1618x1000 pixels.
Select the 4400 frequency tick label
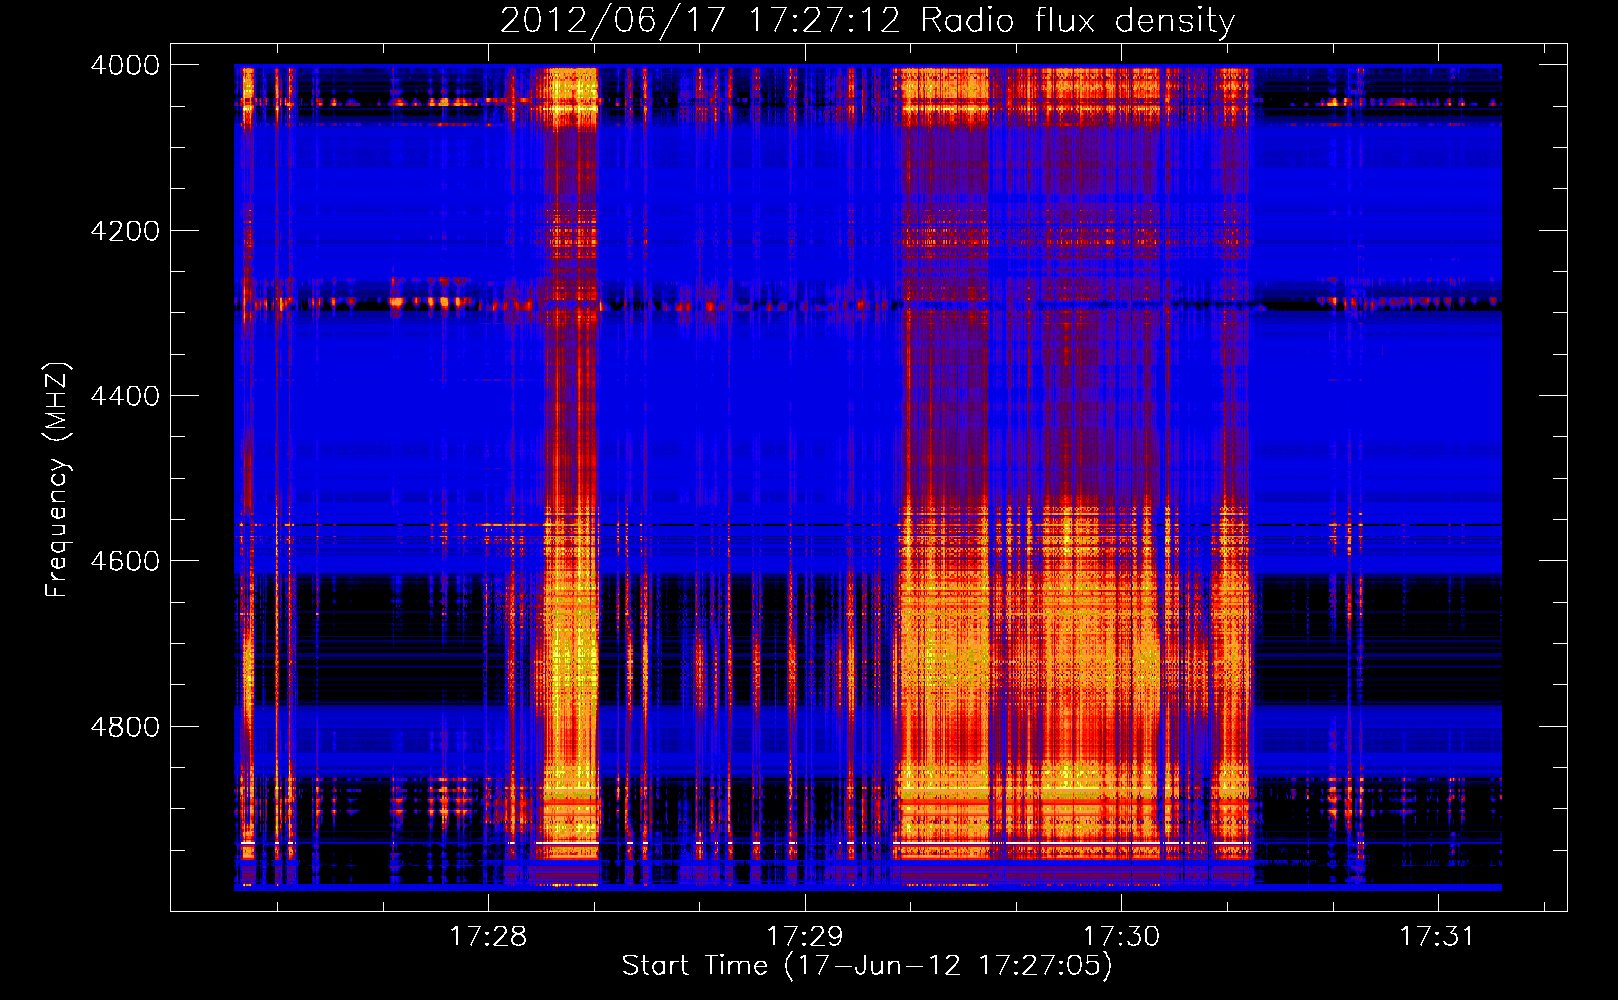(x=125, y=396)
